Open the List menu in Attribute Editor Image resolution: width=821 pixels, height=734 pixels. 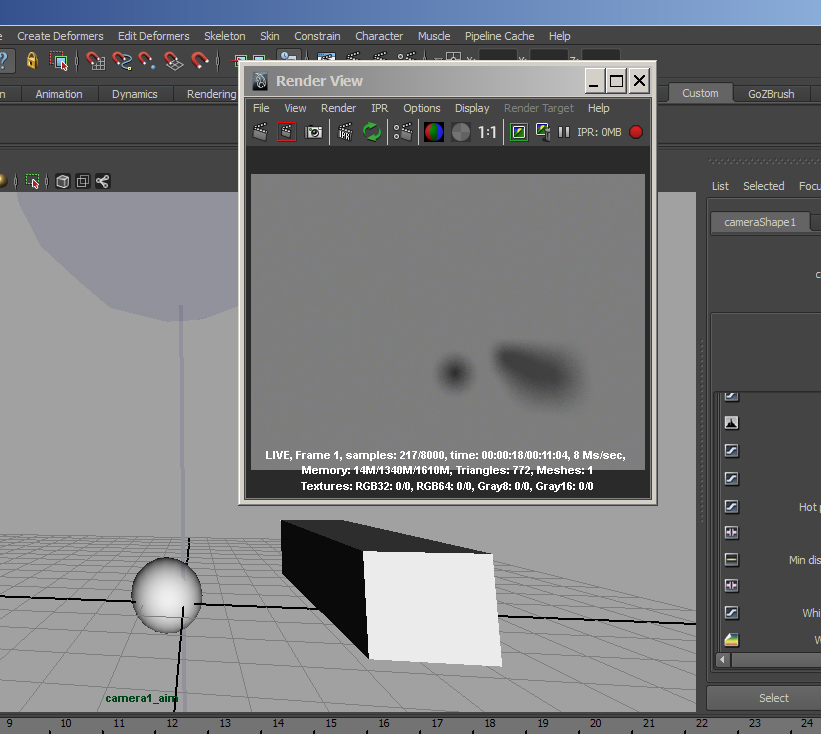coord(720,186)
